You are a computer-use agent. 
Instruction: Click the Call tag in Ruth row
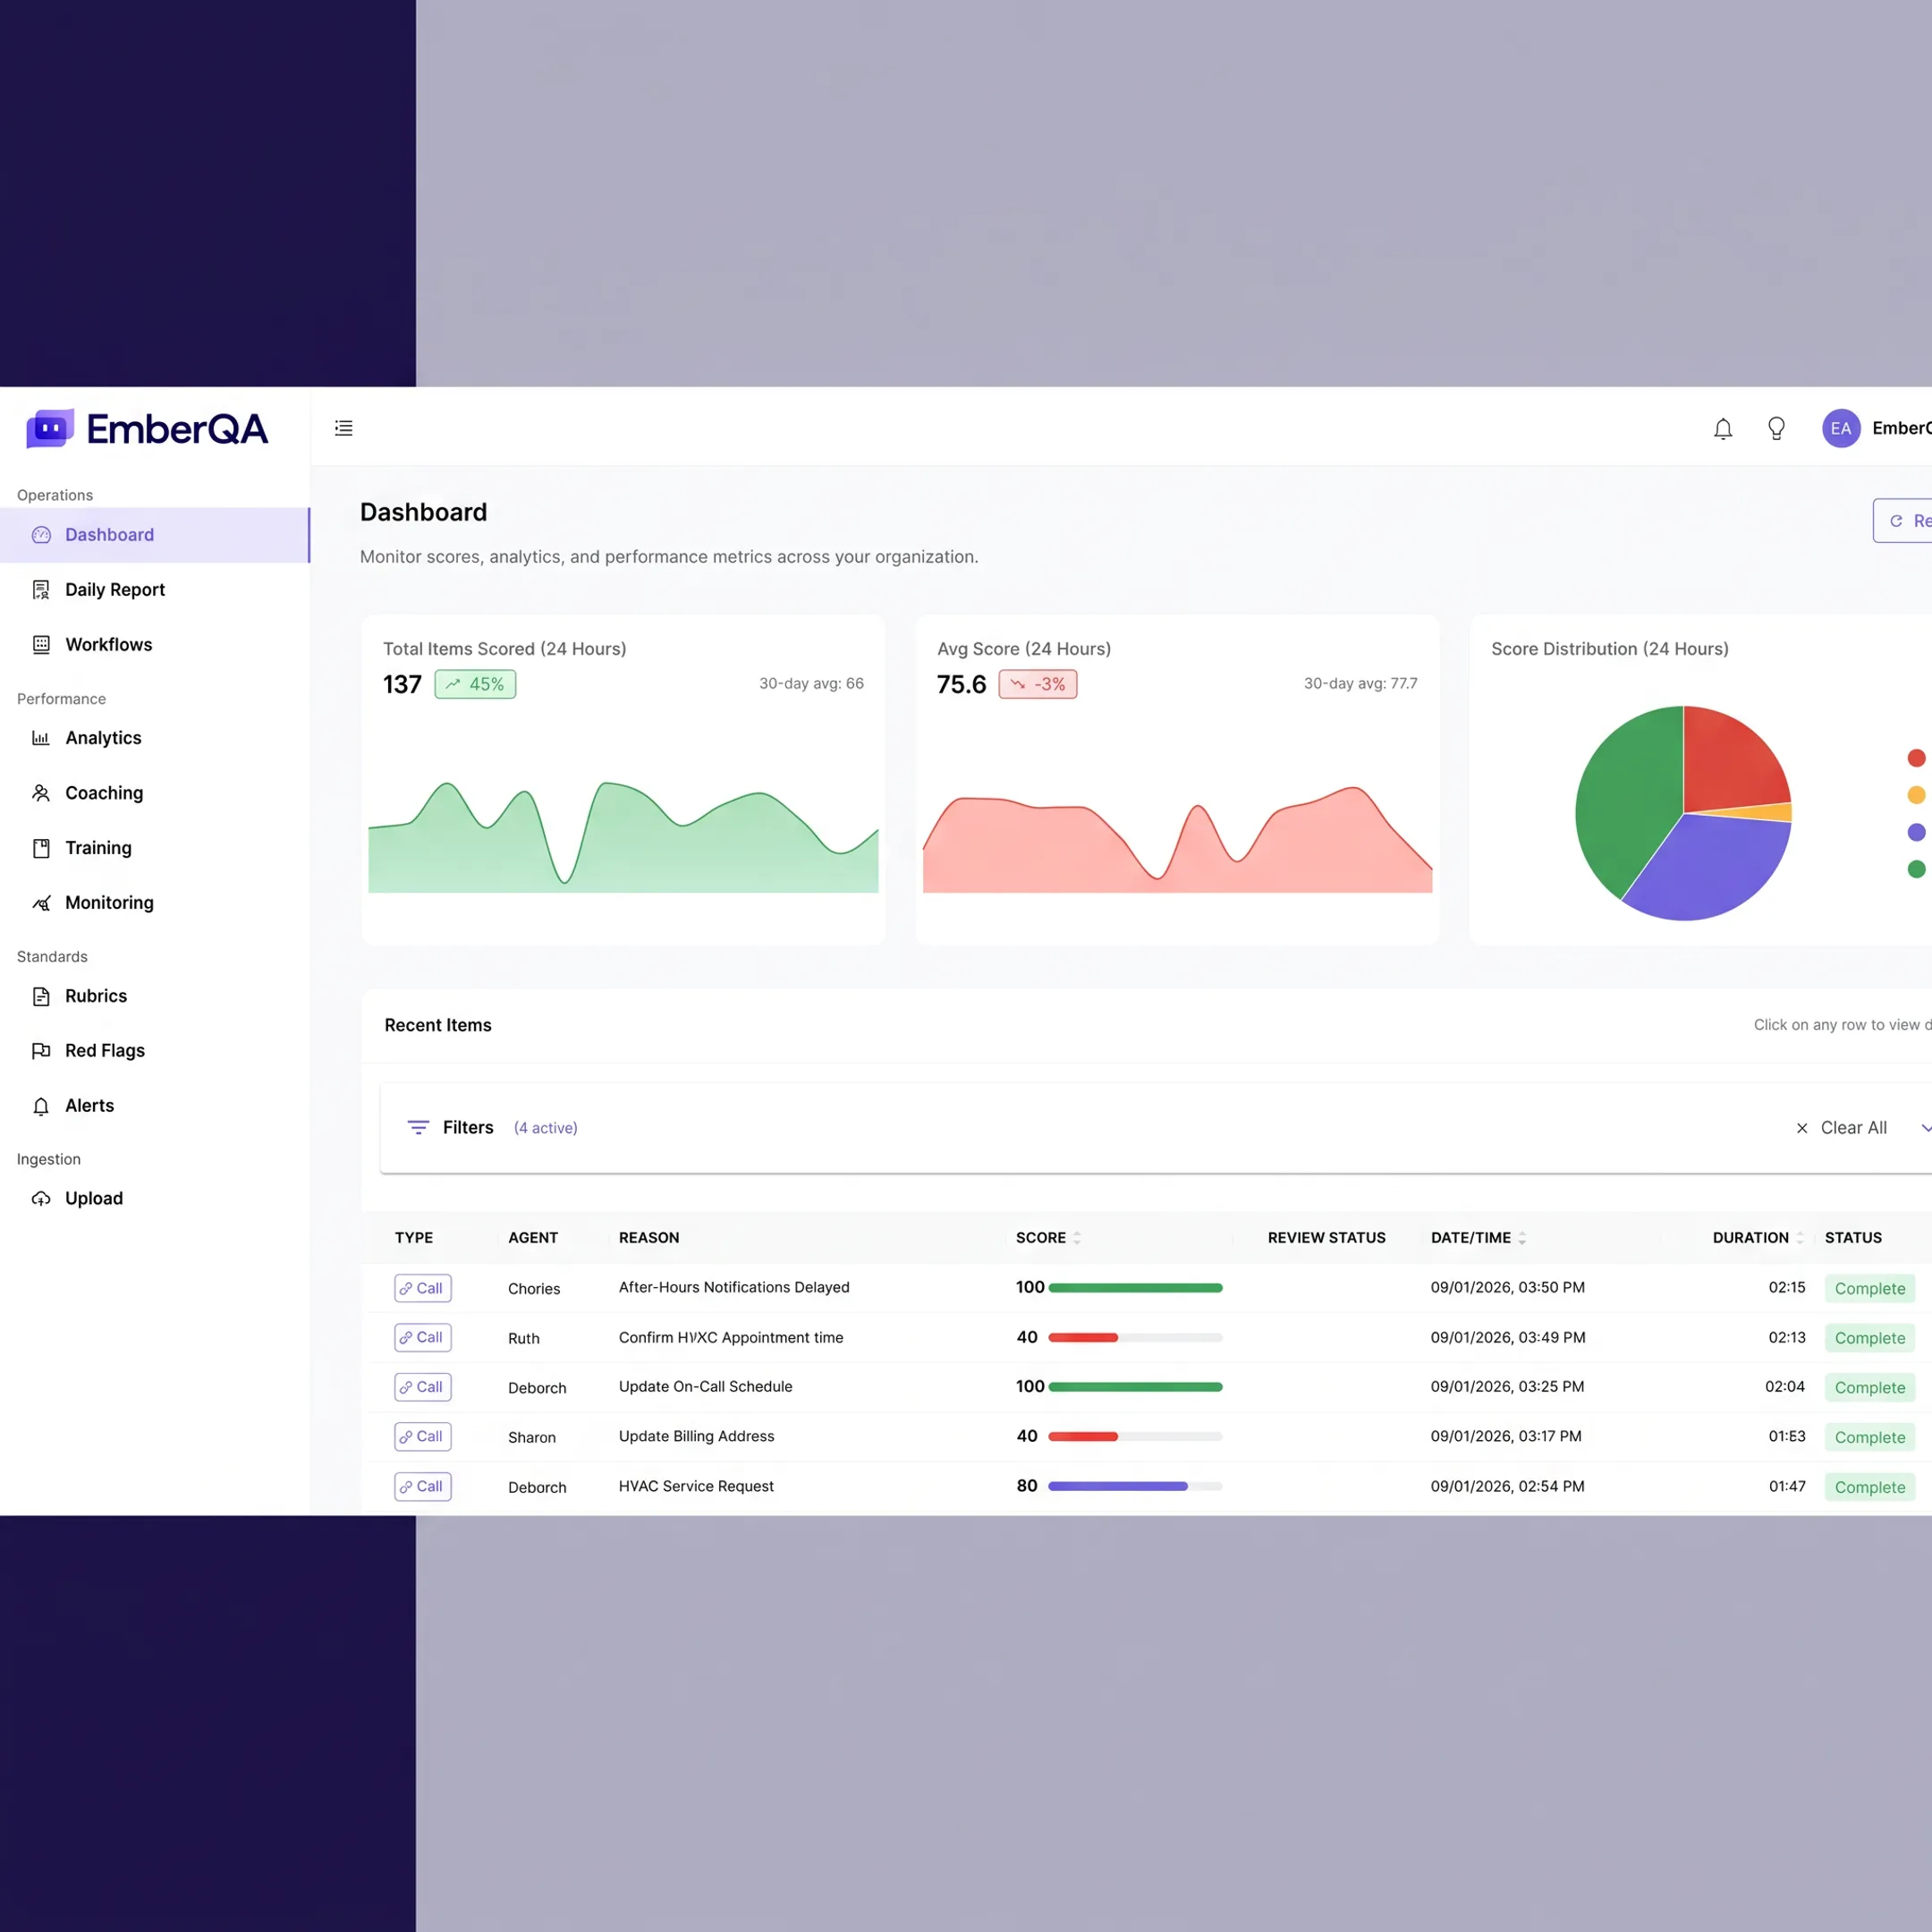[x=422, y=1337]
